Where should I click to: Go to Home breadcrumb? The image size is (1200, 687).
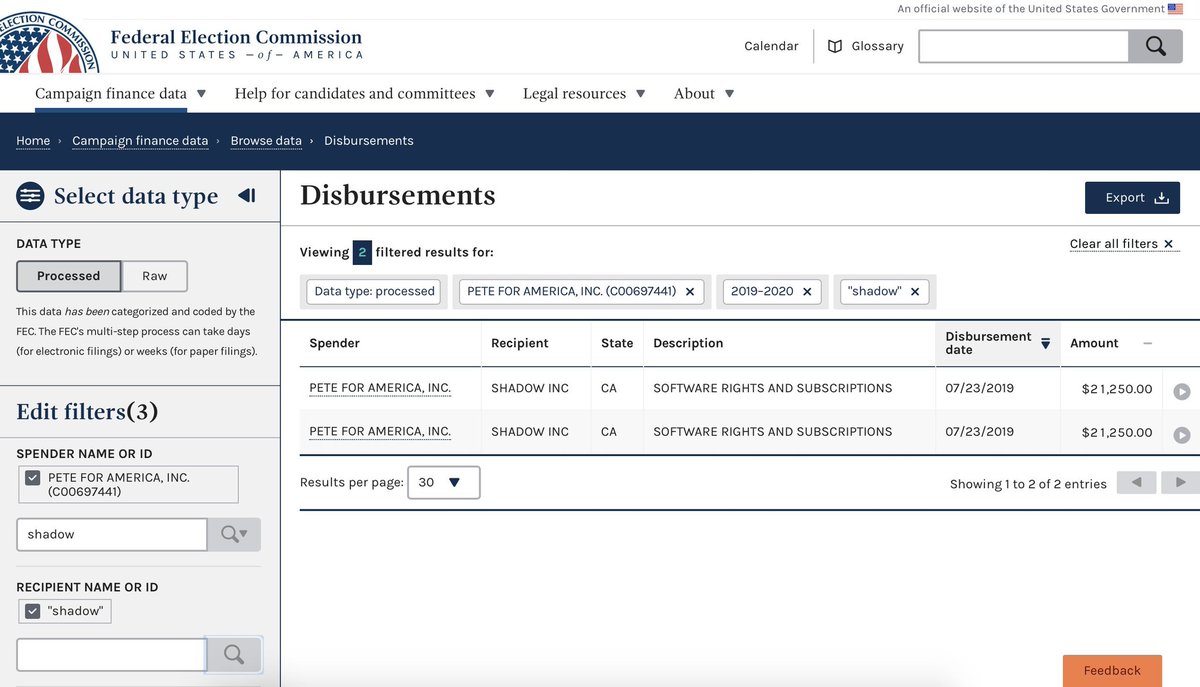pos(33,141)
